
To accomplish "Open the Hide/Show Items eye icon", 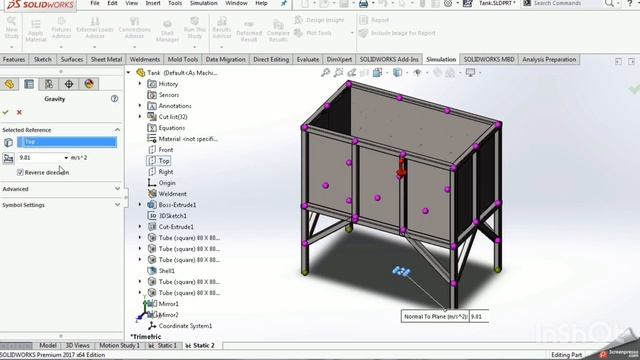I will pyautogui.click(x=417, y=73).
